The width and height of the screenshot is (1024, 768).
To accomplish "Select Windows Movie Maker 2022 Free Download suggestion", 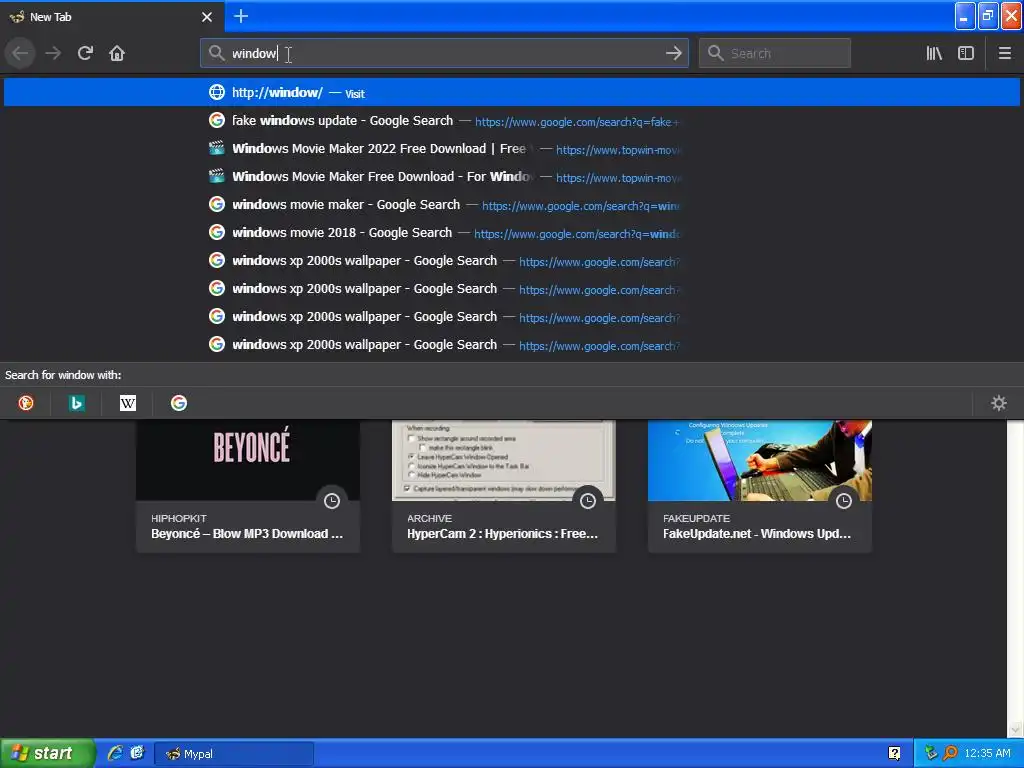I will 512,148.
